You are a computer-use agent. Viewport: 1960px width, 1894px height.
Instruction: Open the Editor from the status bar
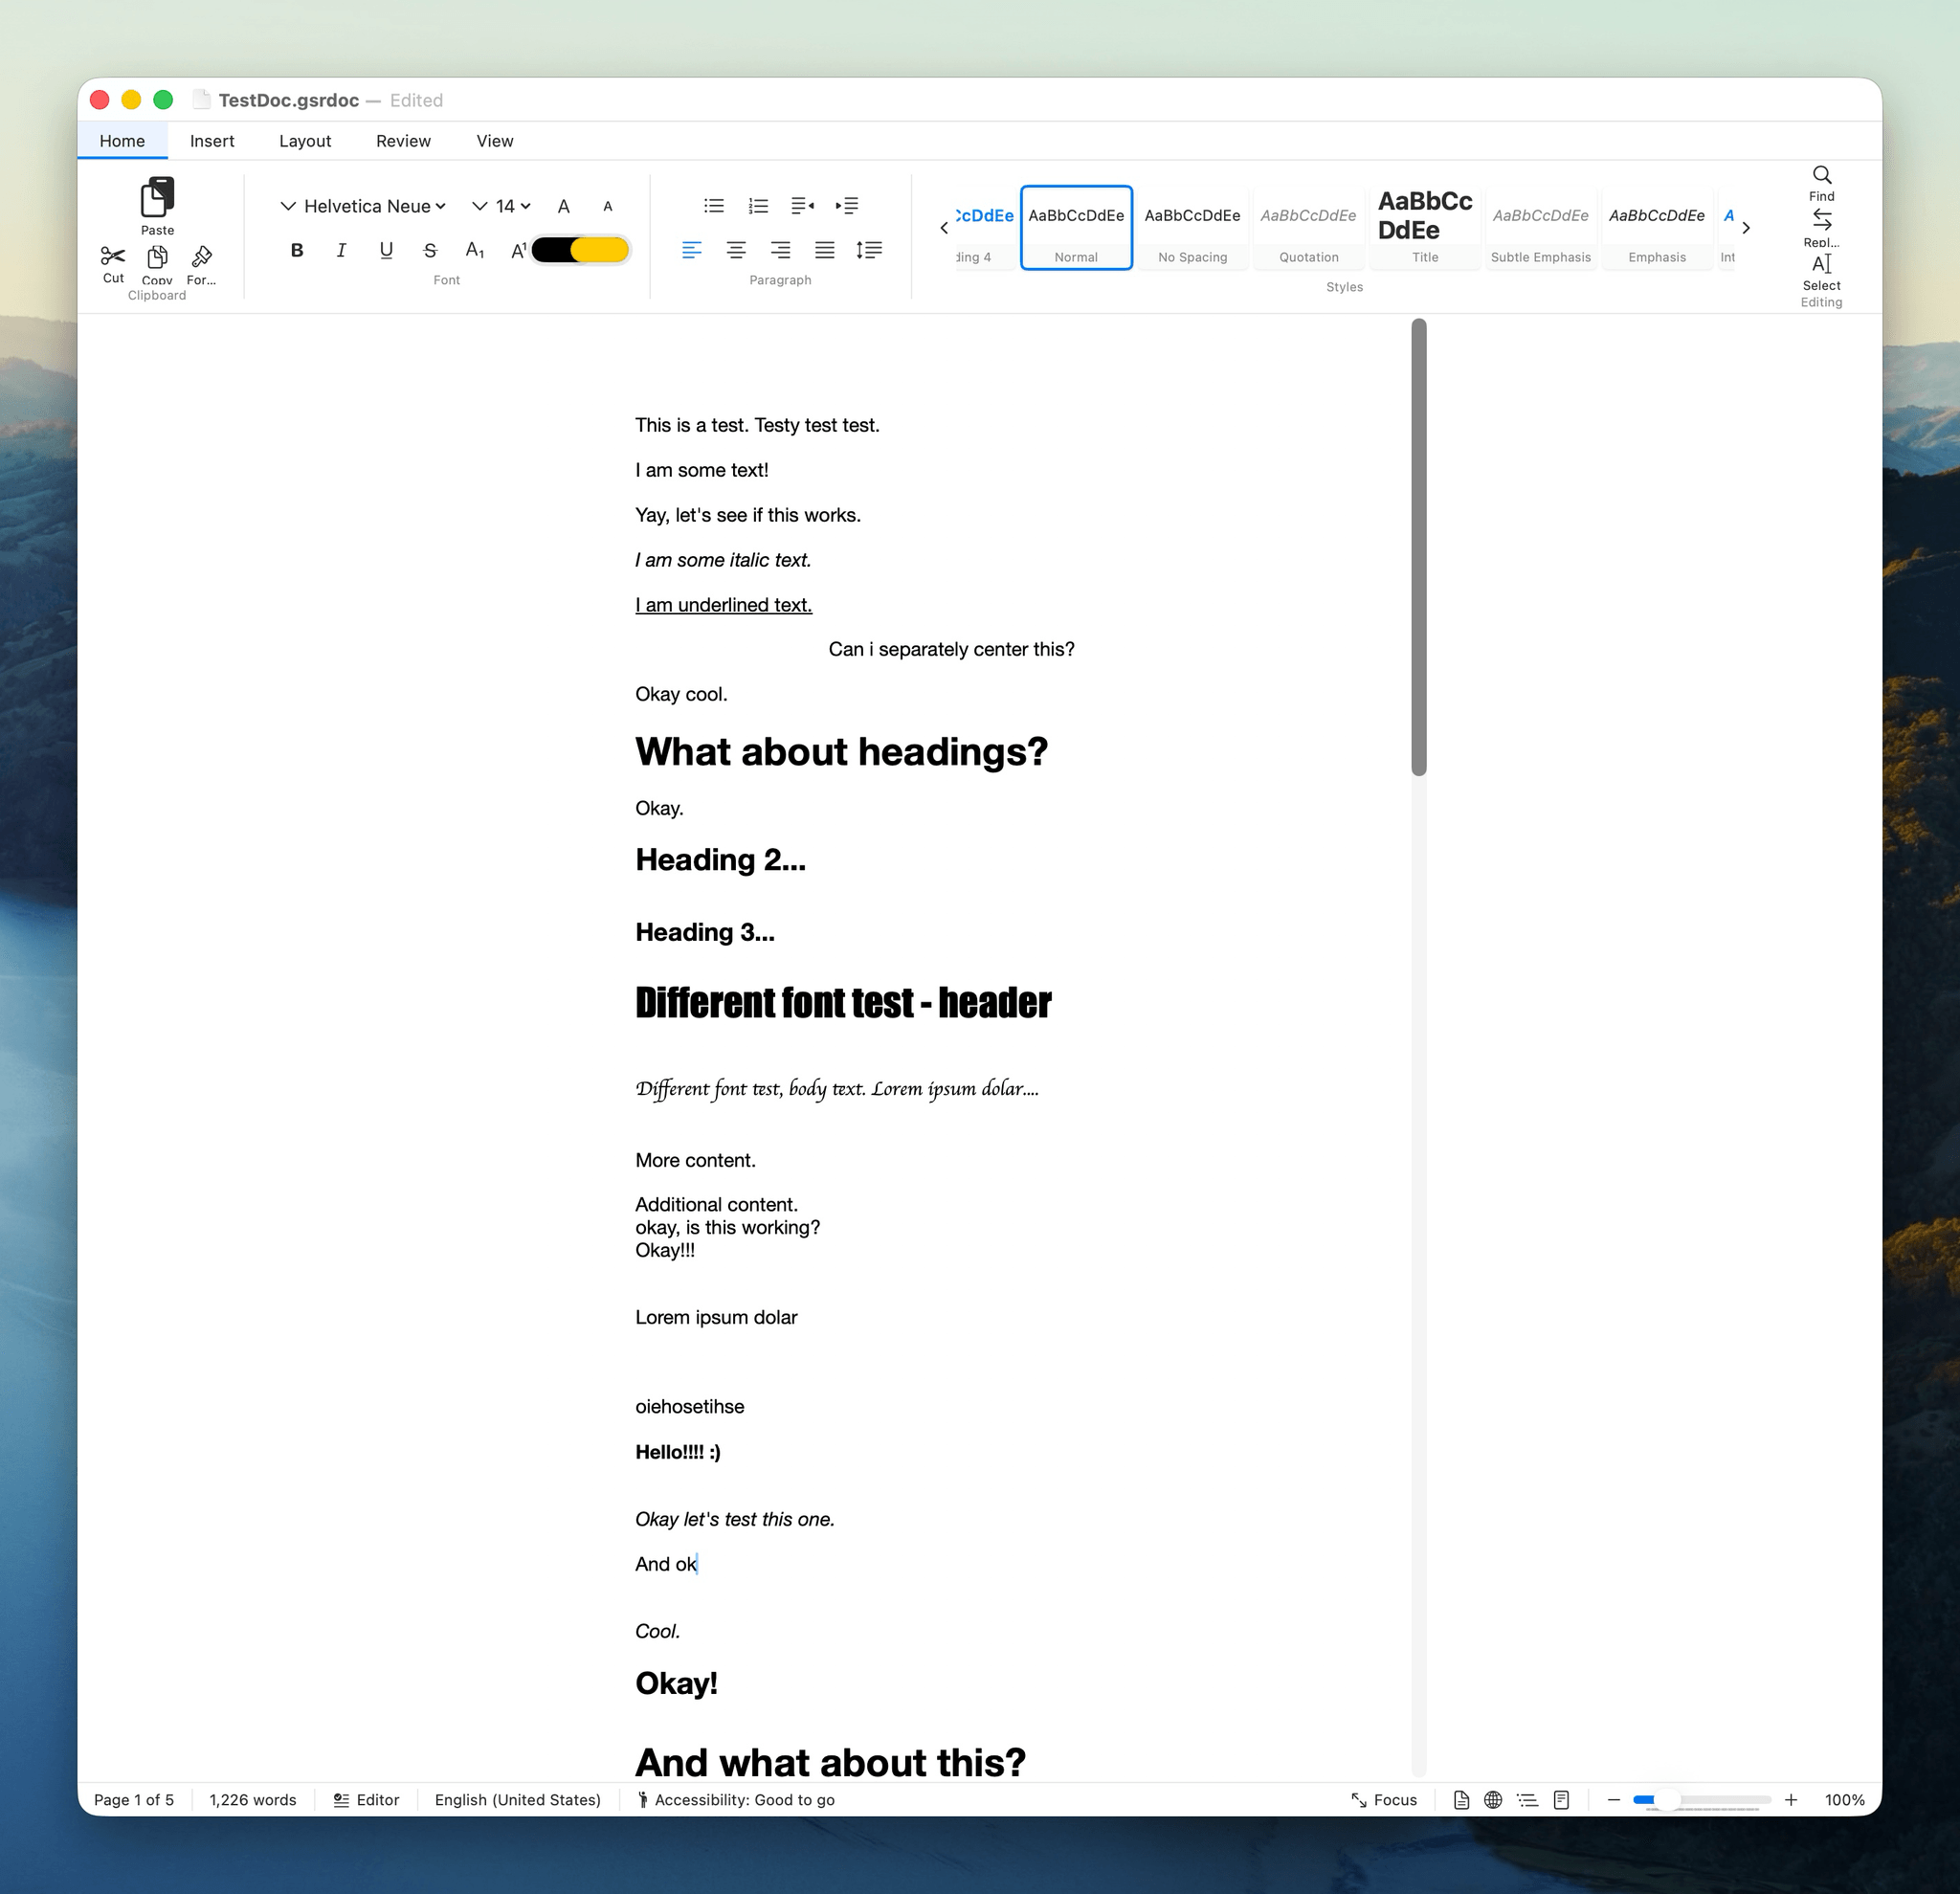click(x=366, y=1800)
